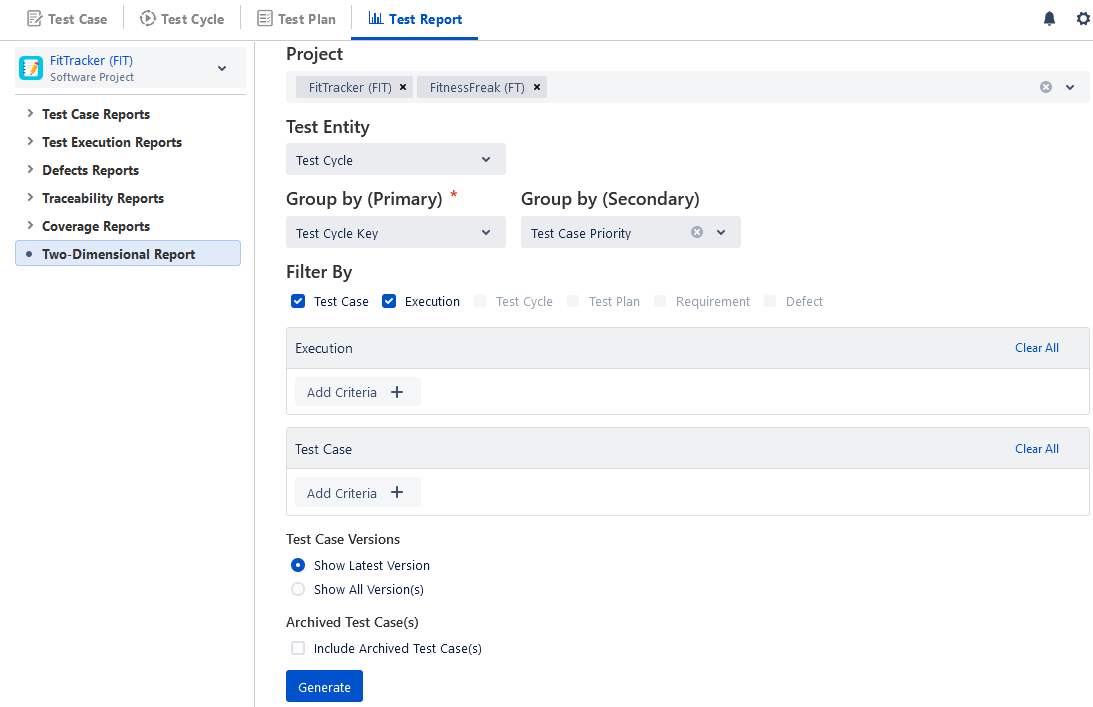
Task: Open the Group by (Primary) dropdown
Action: pos(396,233)
